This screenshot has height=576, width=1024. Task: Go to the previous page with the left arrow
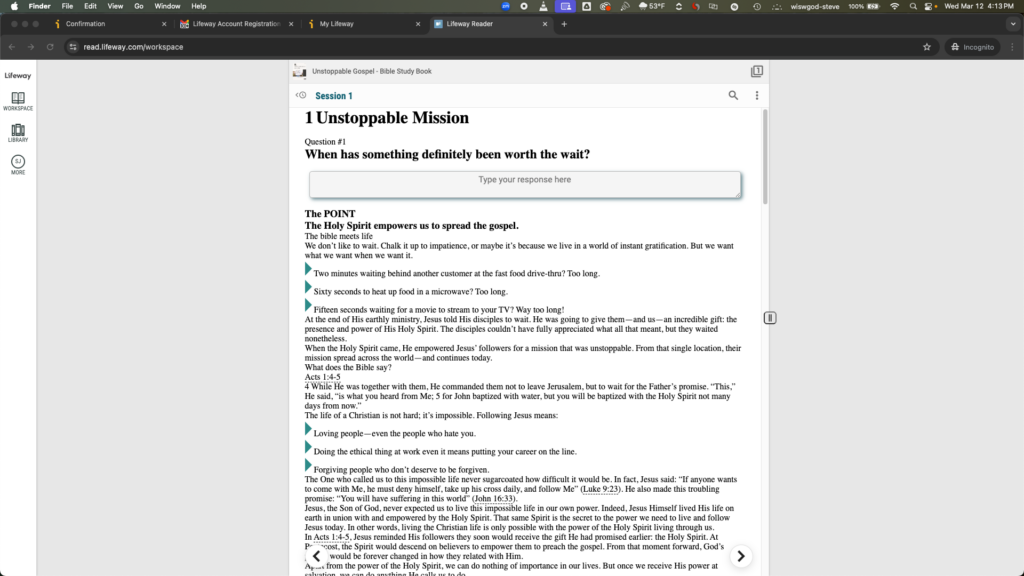click(317, 556)
